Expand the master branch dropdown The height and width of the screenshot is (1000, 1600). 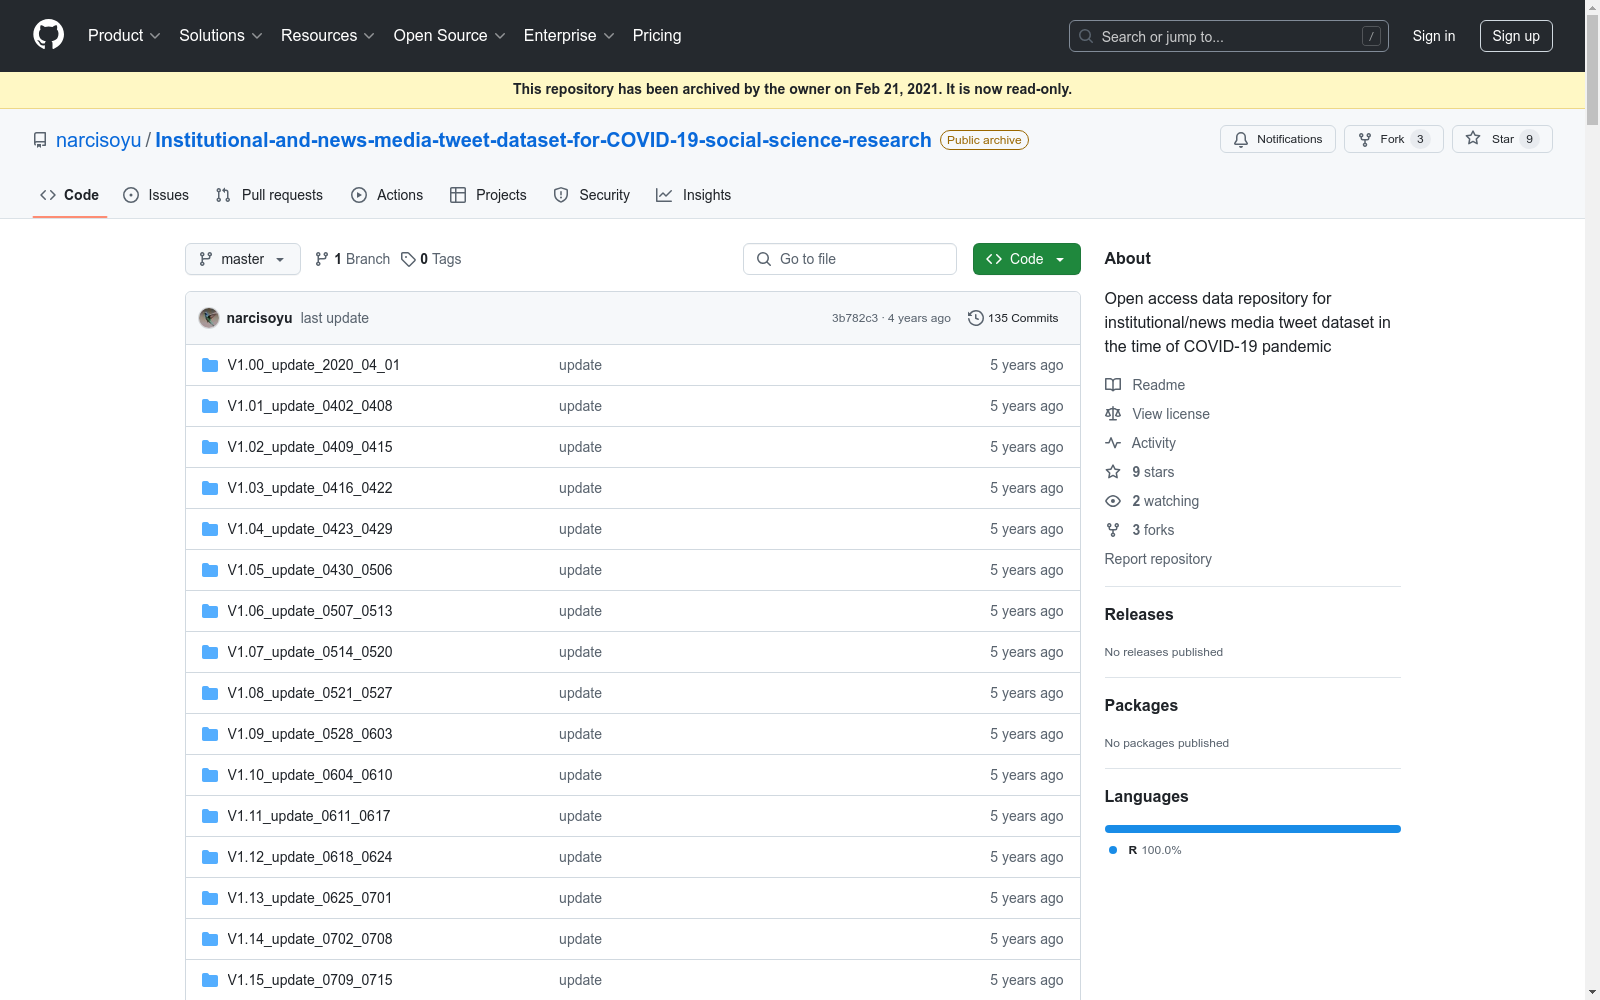(243, 259)
